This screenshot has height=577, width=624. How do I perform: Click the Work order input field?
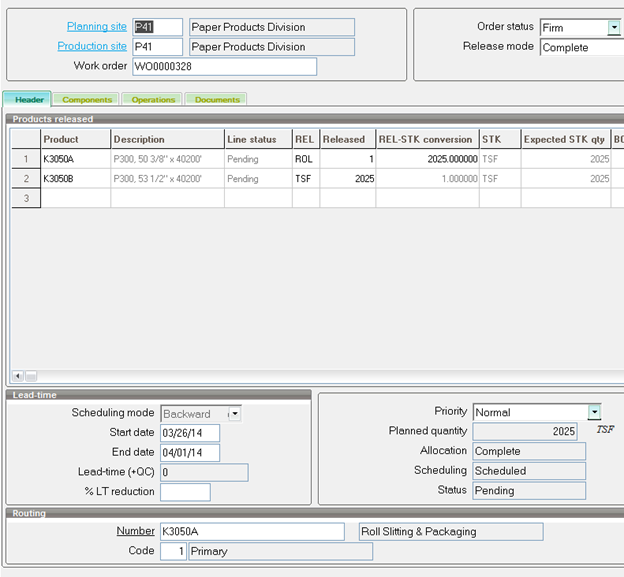pos(224,66)
